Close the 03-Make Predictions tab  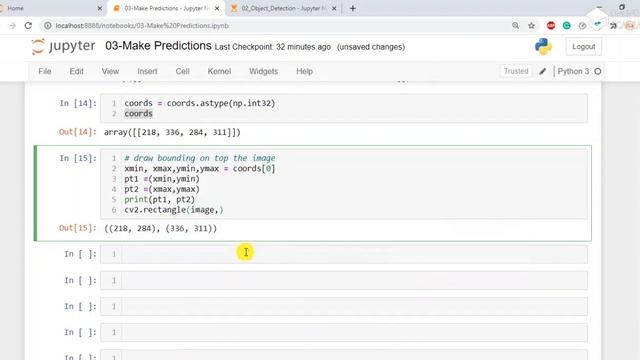(217, 8)
